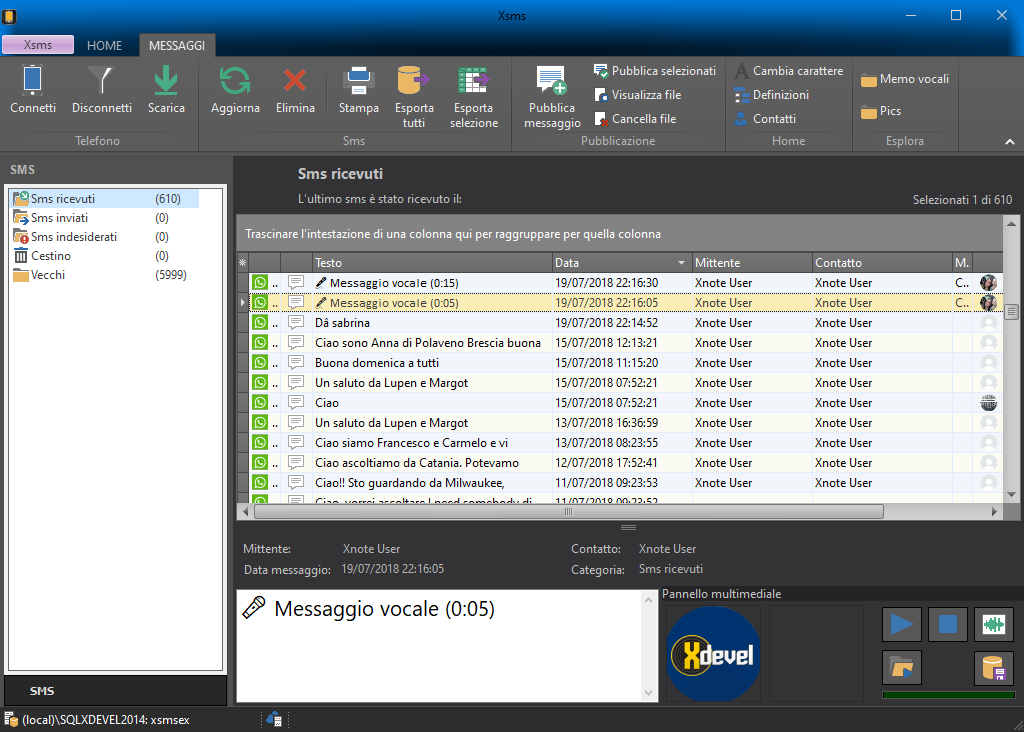Click Pubblica selezionati
The image size is (1024, 732).
(x=655, y=71)
